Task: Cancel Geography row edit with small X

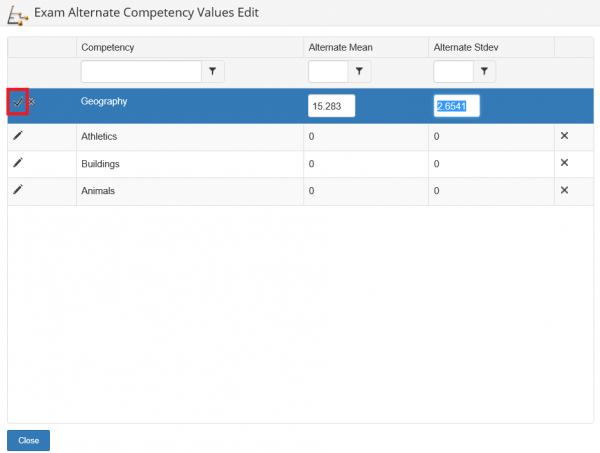Action: [32, 101]
